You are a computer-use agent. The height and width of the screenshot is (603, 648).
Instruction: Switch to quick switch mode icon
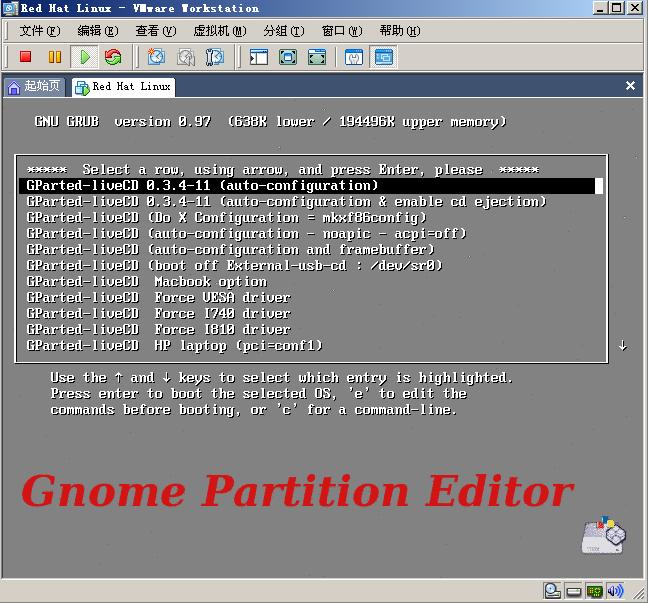coord(288,57)
